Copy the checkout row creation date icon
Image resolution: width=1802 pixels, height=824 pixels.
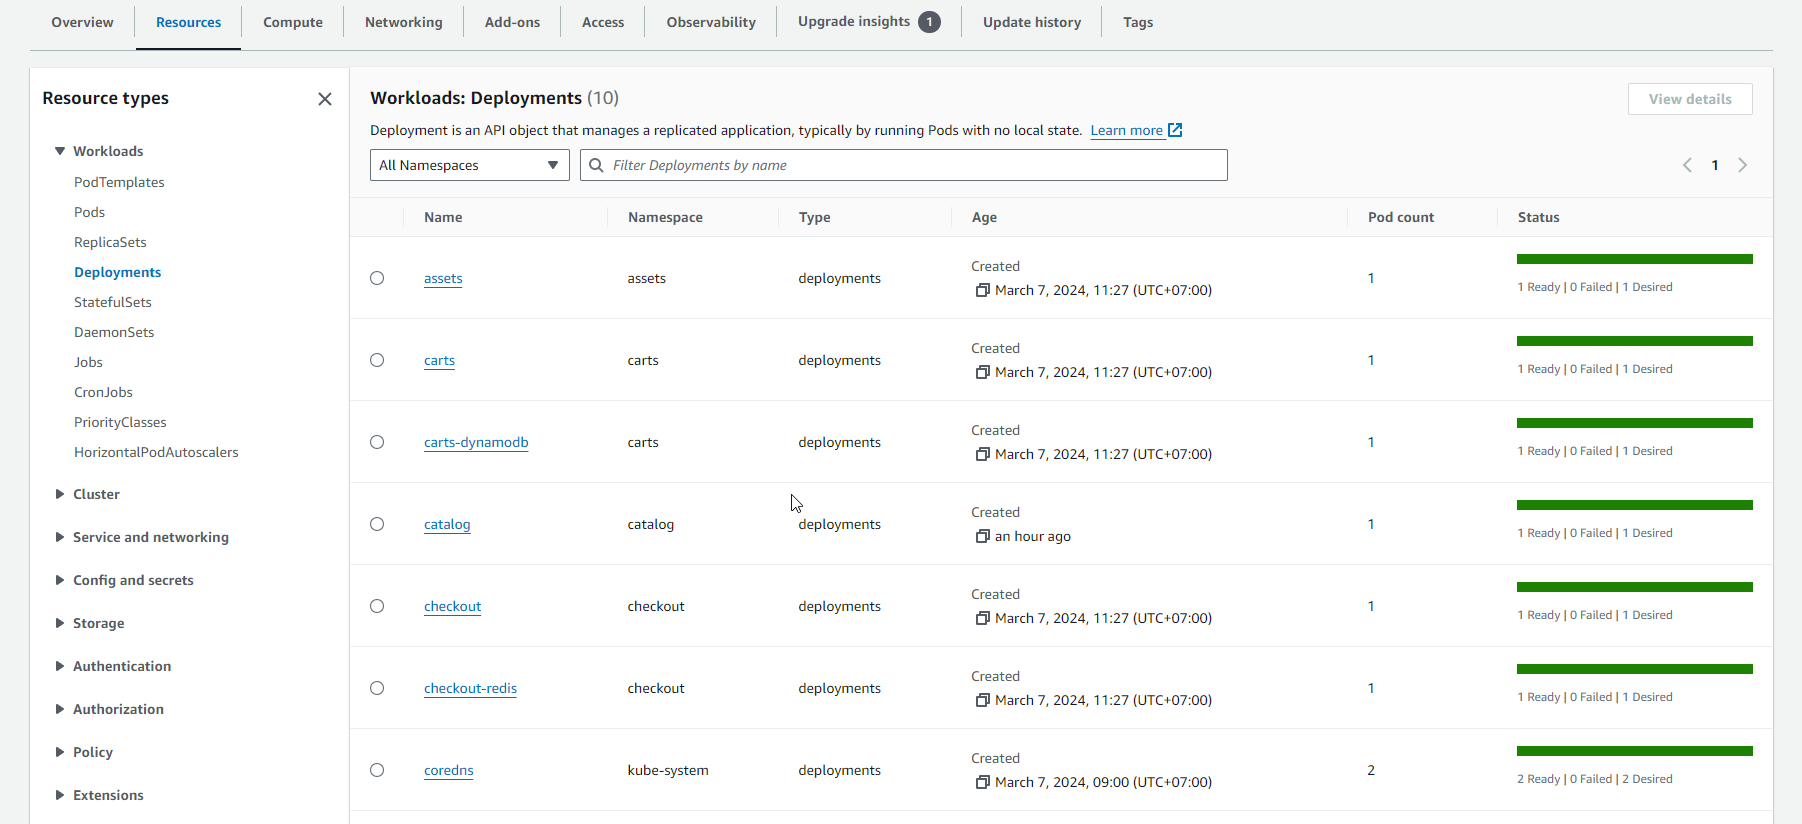(x=983, y=618)
